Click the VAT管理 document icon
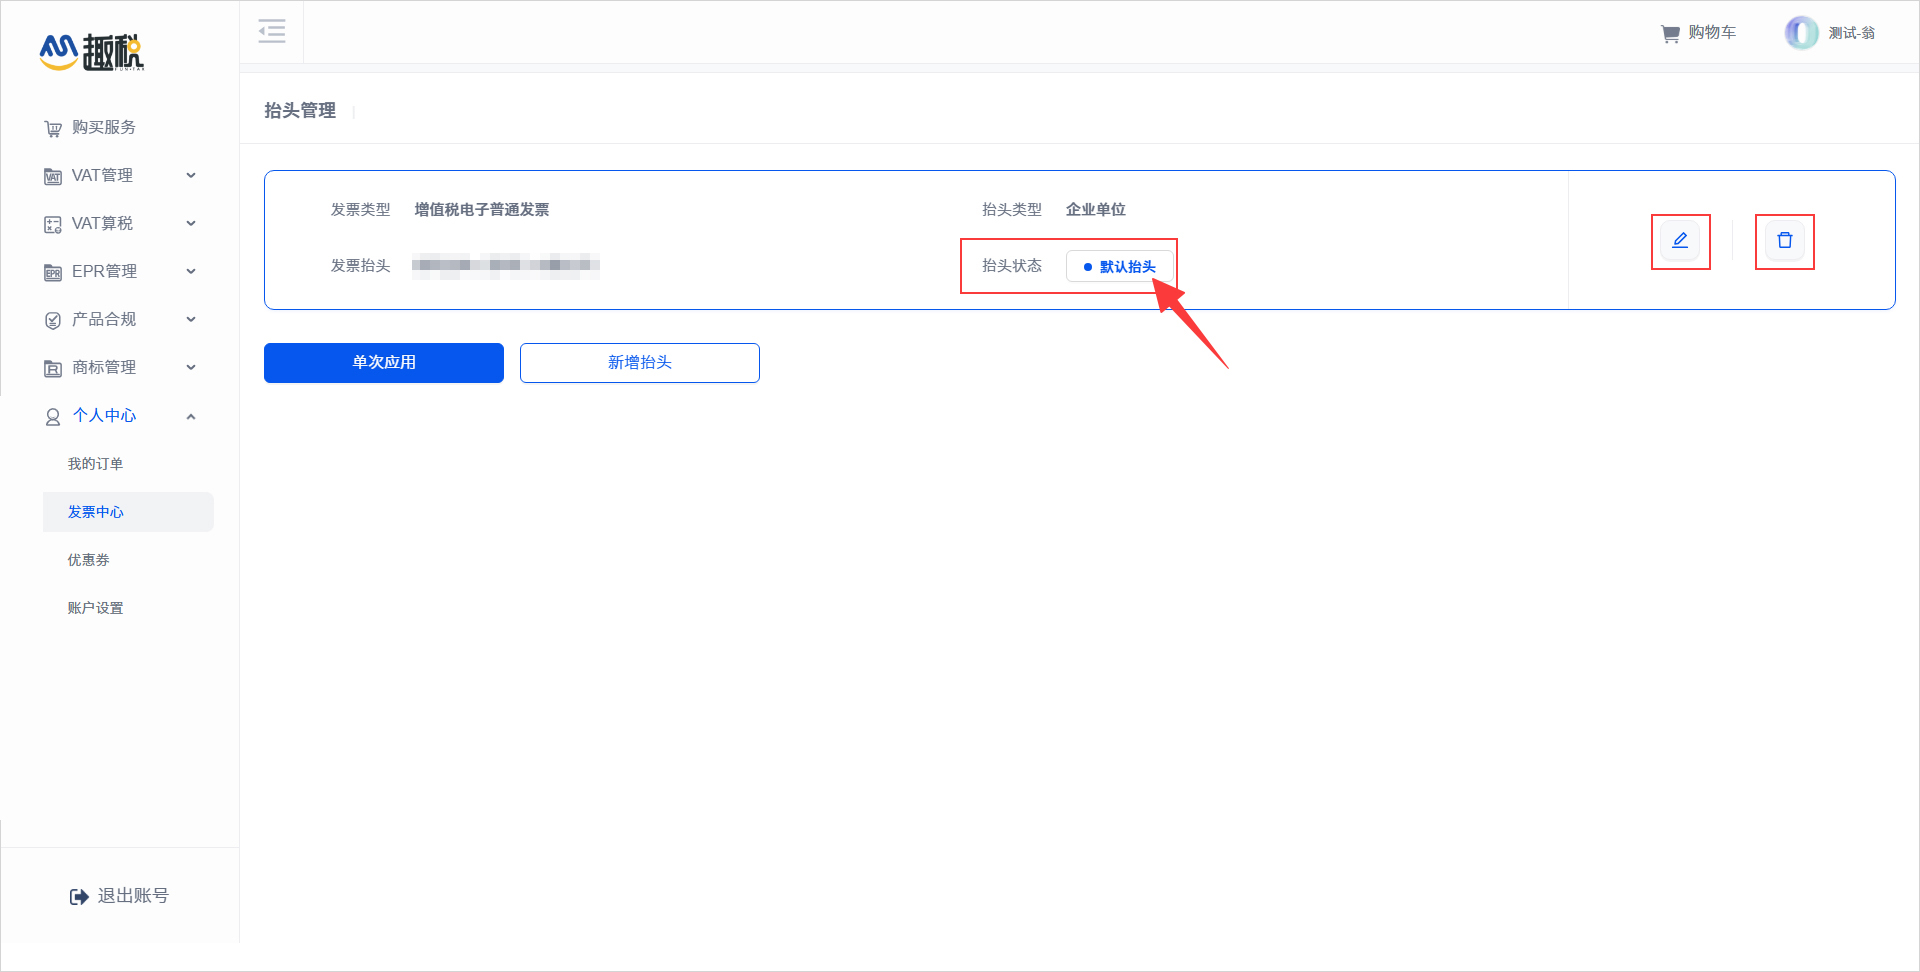The width and height of the screenshot is (1920, 972). click(x=53, y=175)
